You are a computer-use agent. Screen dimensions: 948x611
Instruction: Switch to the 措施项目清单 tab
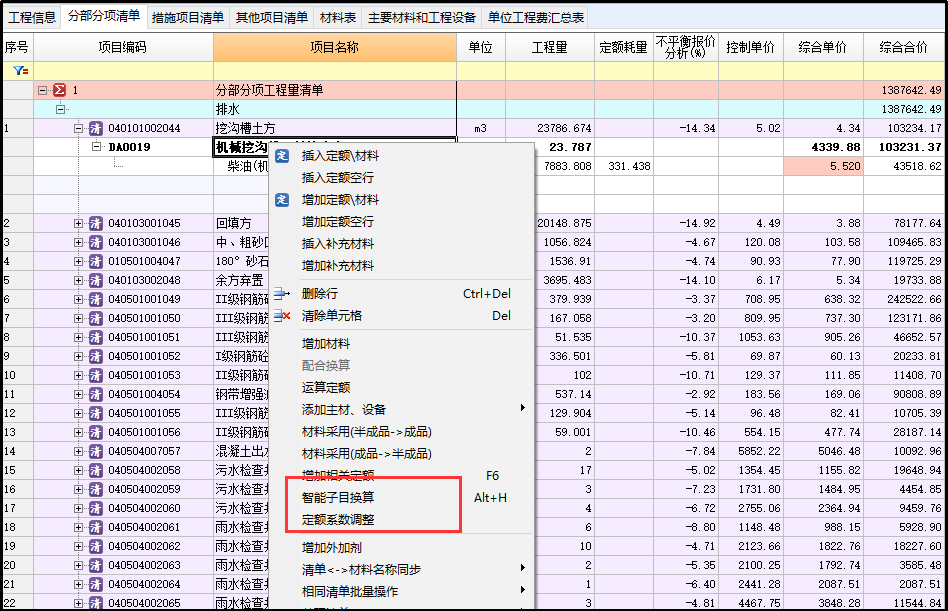188,17
